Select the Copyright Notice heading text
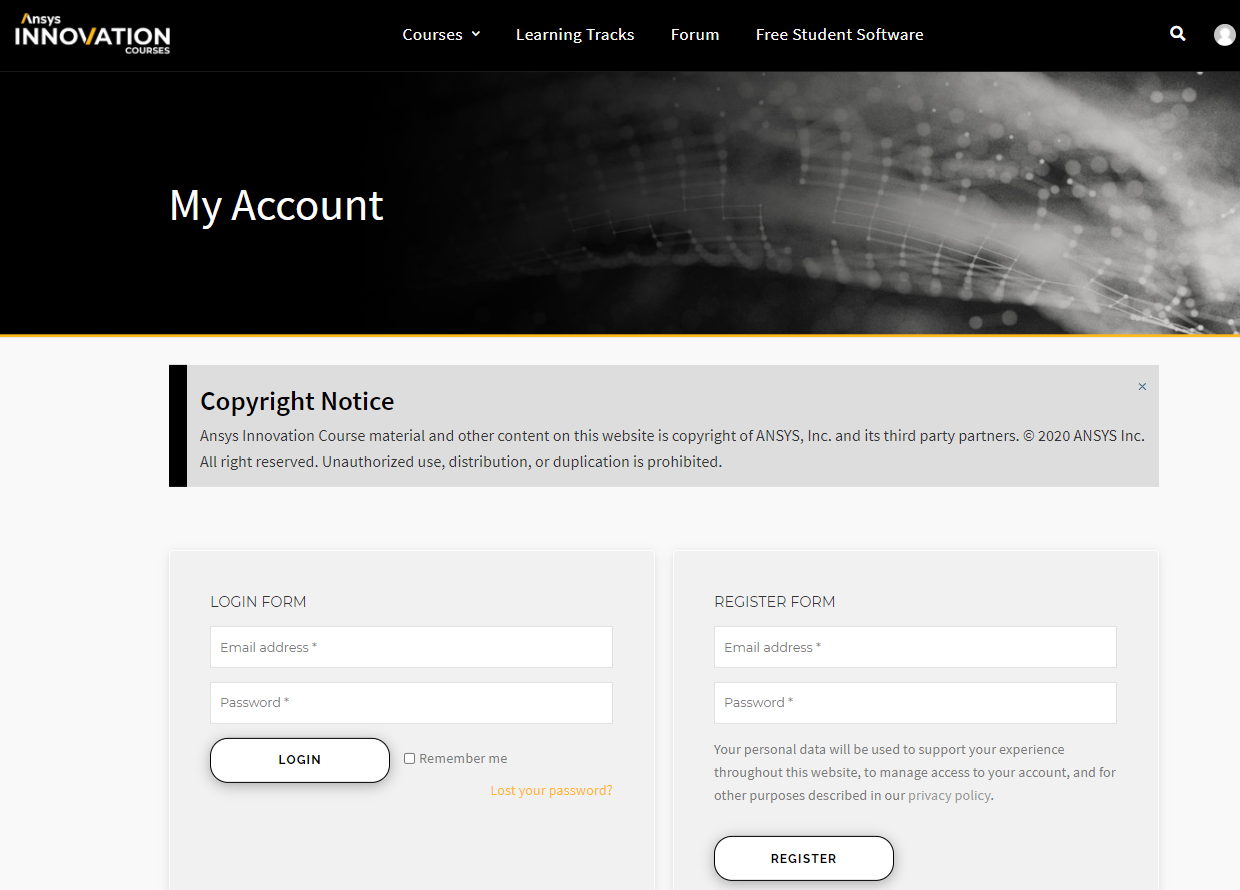This screenshot has height=890, width=1240. (297, 401)
